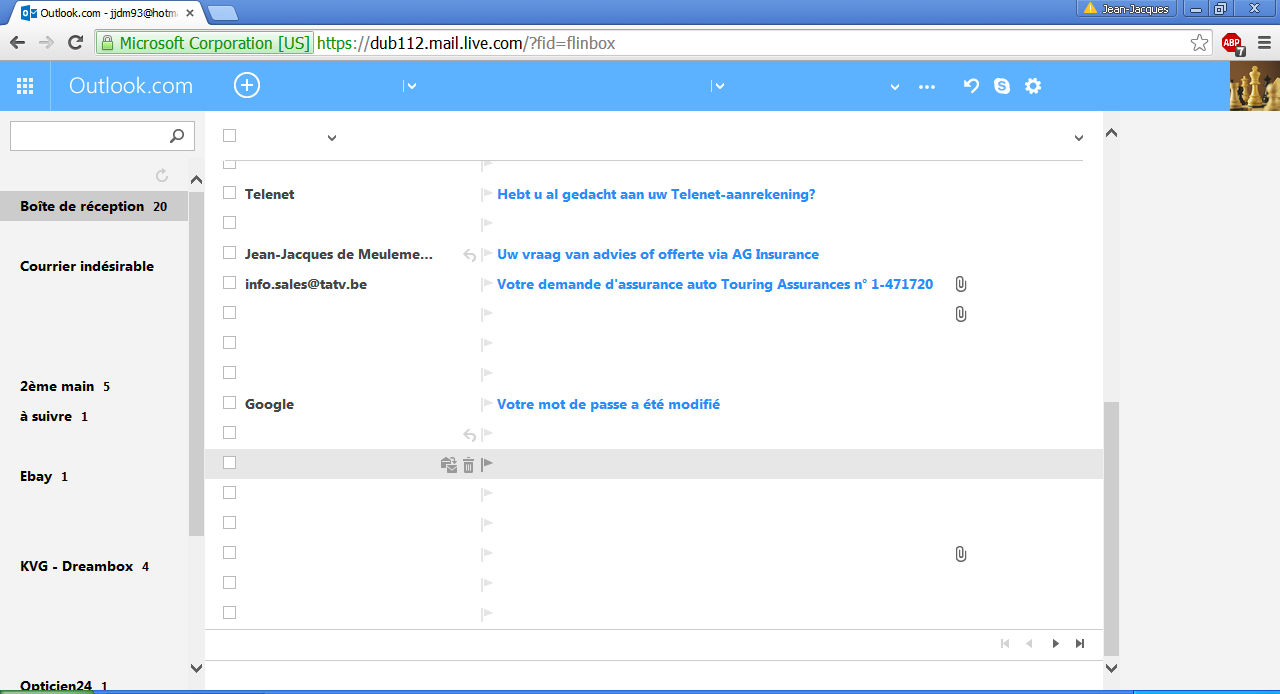Viewport: 1280px width, 694px height.
Task: Expand the chevron beside the select-all checkbox
Action: pyautogui.click(x=332, y=138)
